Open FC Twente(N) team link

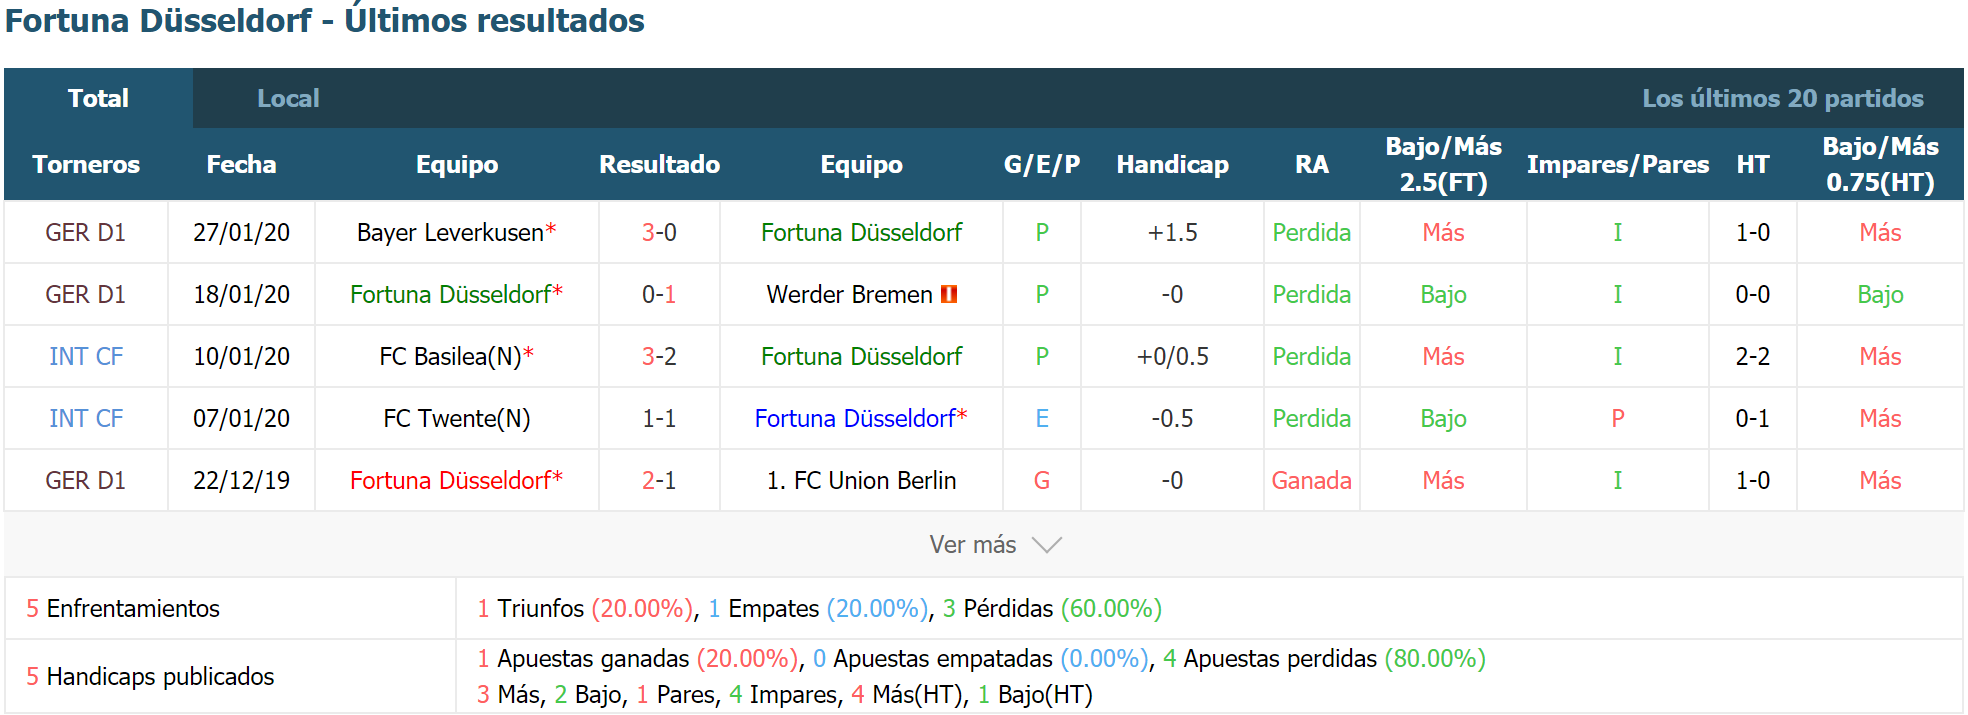coord(457,418)
